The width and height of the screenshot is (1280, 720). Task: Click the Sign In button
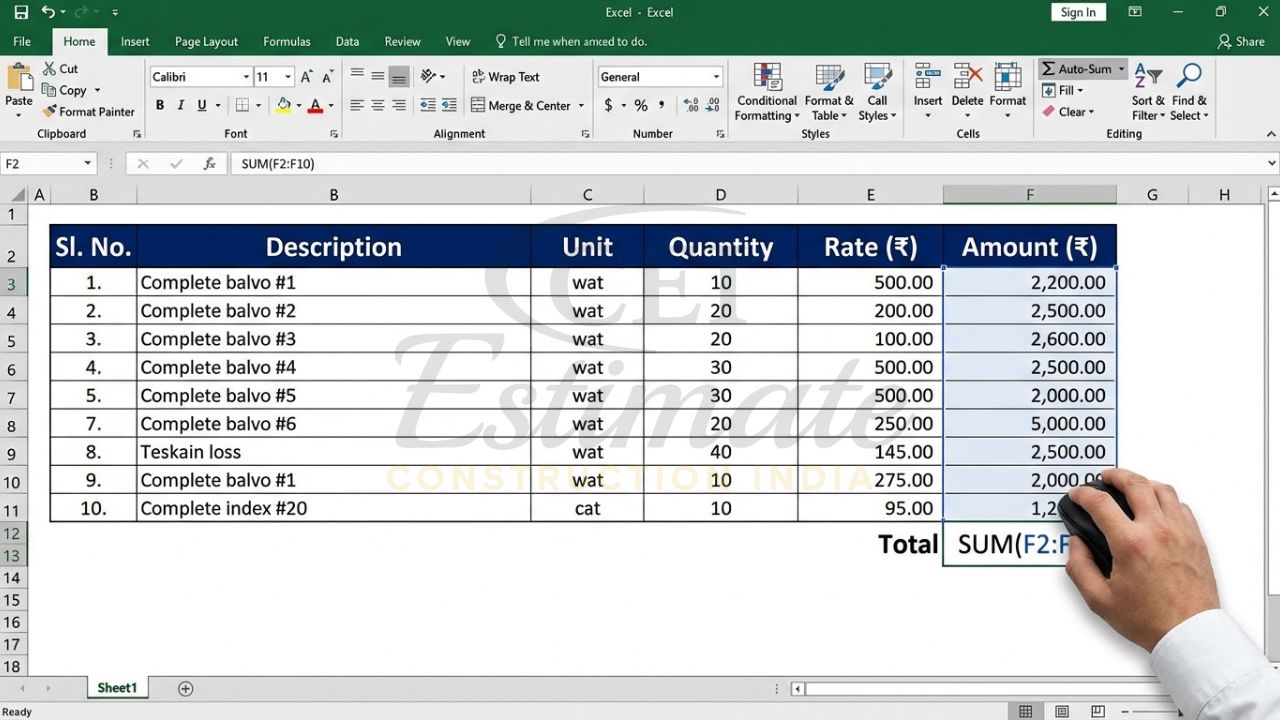tap(1077, 12)
